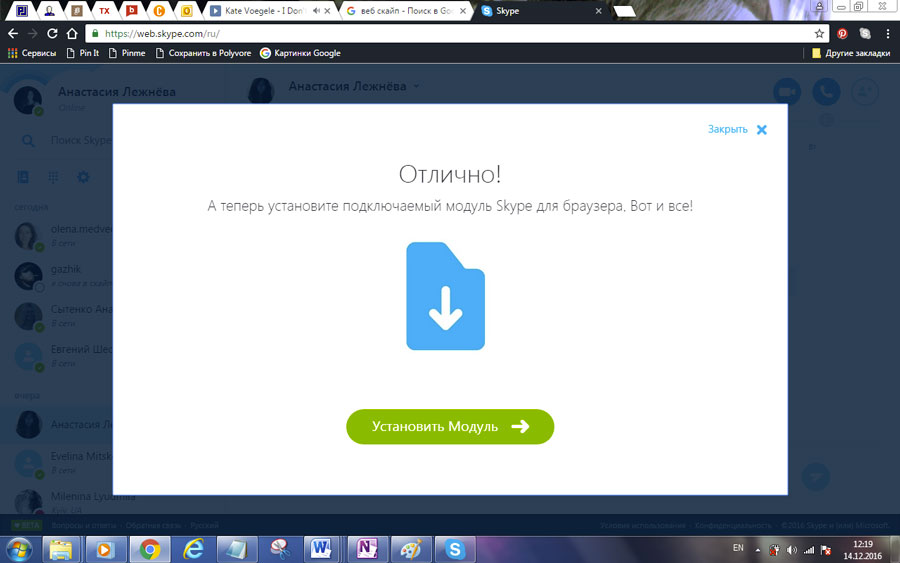Click the blue X close icon in dialog
Viewport: 900px width, 563px height.
(x=762, y=130)
